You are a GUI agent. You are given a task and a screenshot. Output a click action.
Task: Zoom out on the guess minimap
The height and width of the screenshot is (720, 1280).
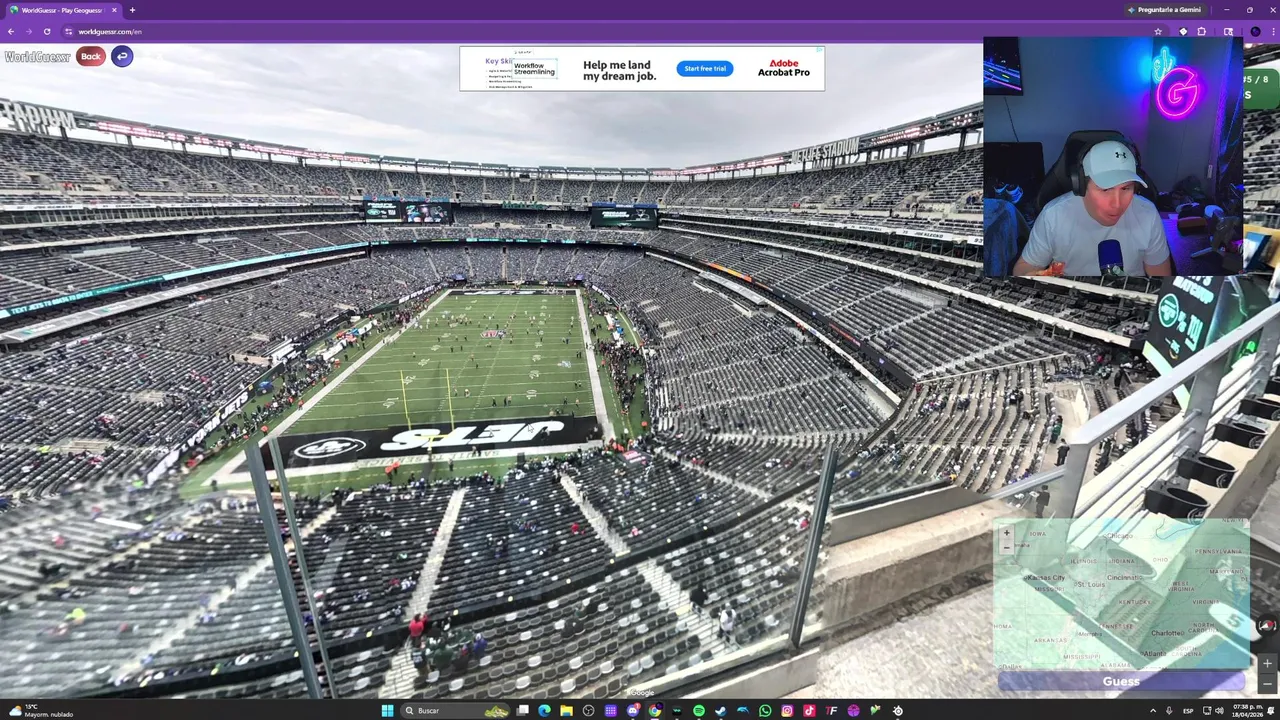point(1007,547)
